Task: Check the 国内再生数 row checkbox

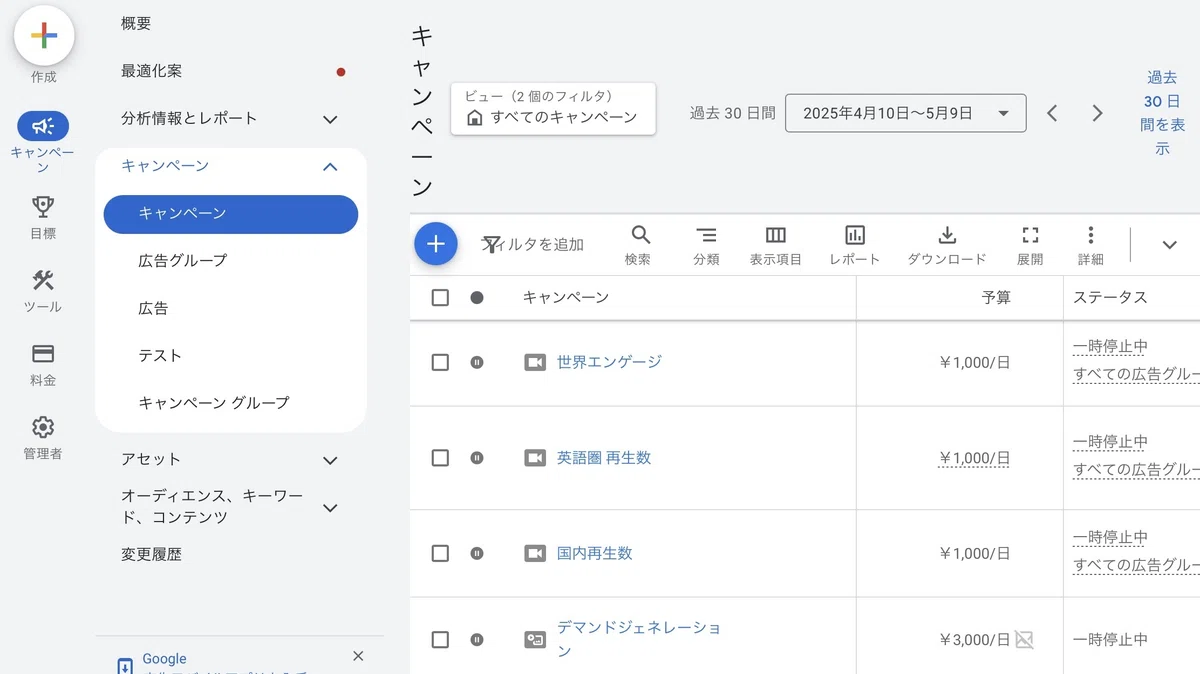Action: click(440, 553)
